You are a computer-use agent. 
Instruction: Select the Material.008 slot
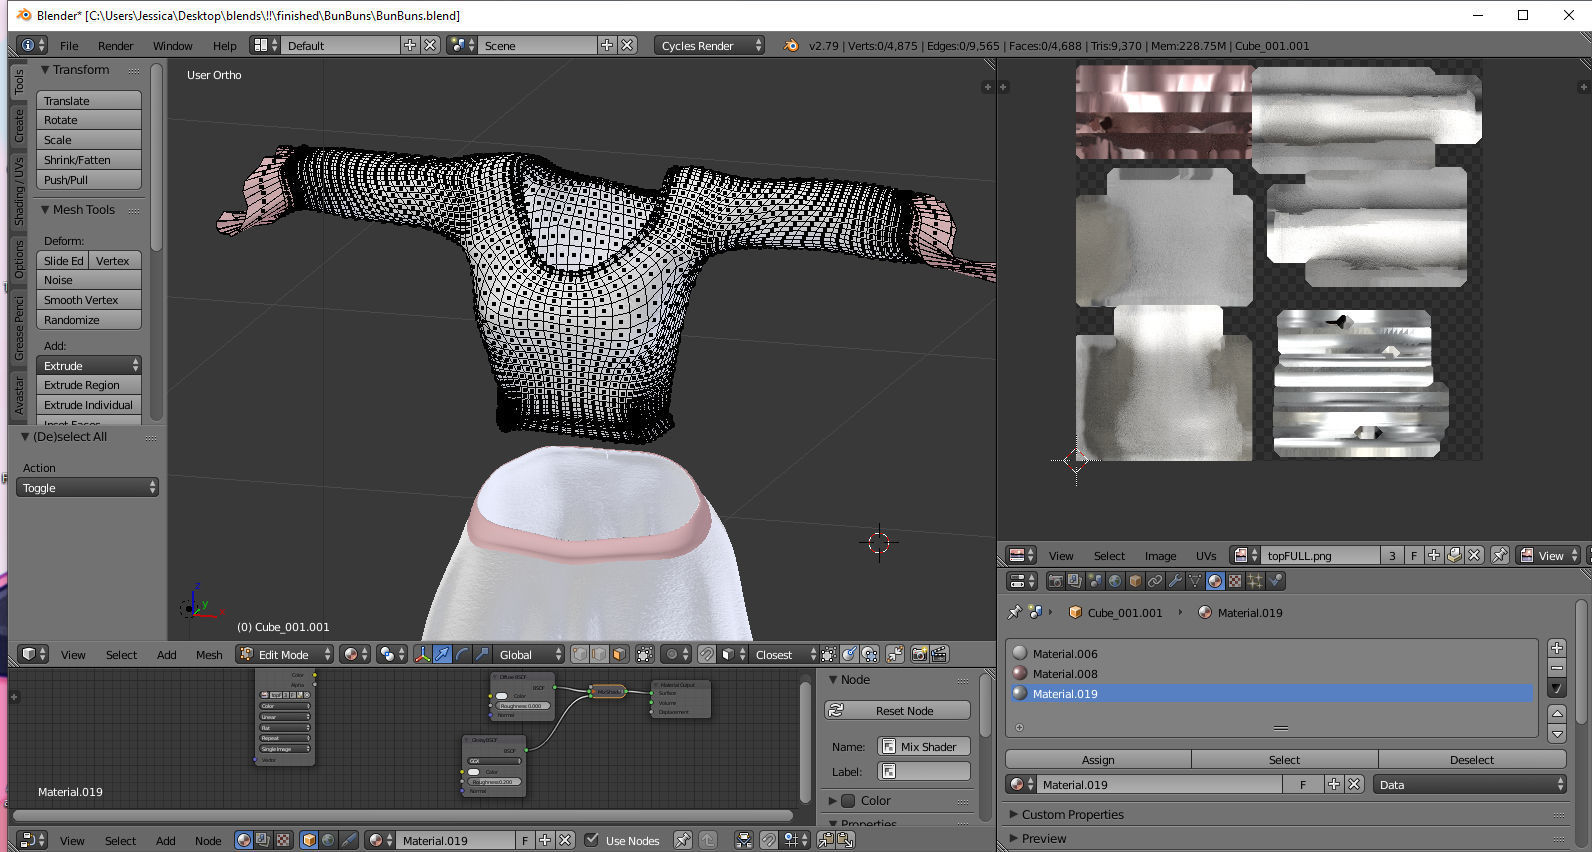pos(1271,674)
